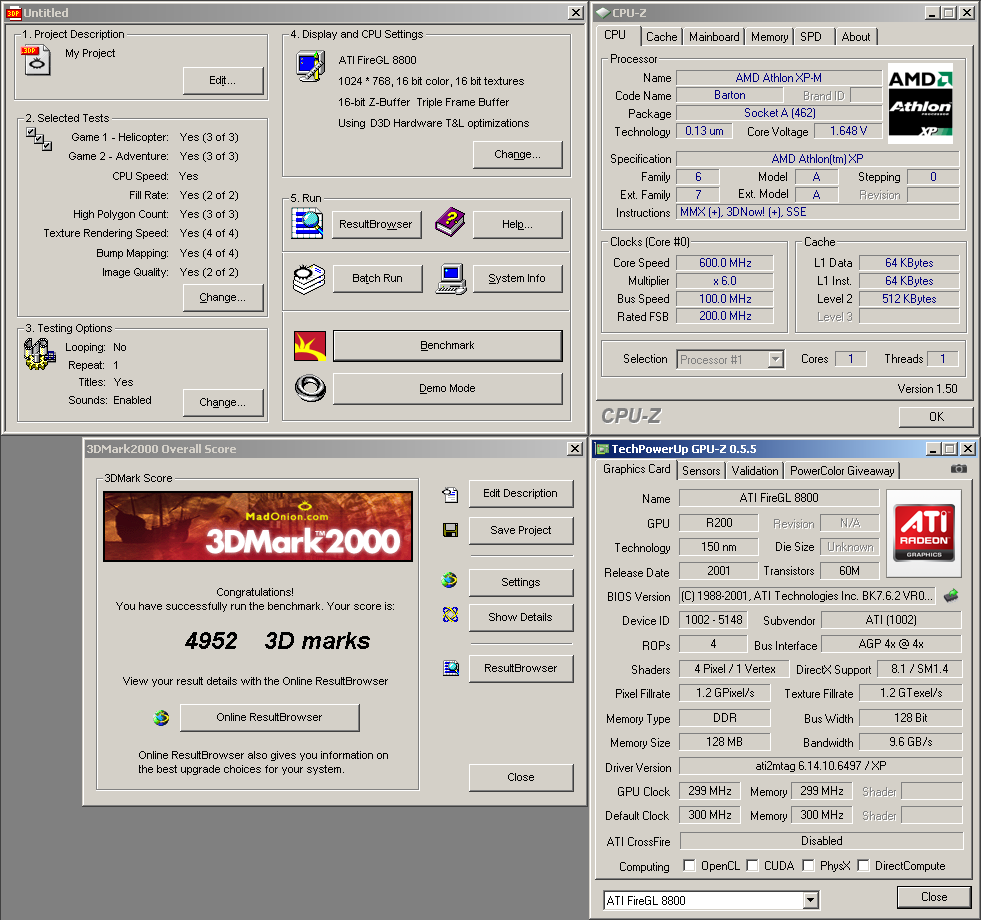Open the SPD tab in CPU-Z
981x920 pixels.
811,37
